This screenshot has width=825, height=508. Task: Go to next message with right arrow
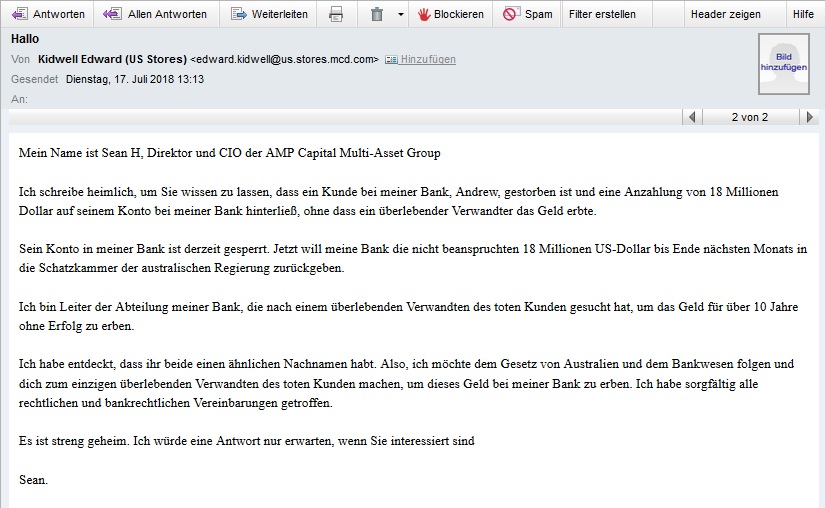[809, 117]
